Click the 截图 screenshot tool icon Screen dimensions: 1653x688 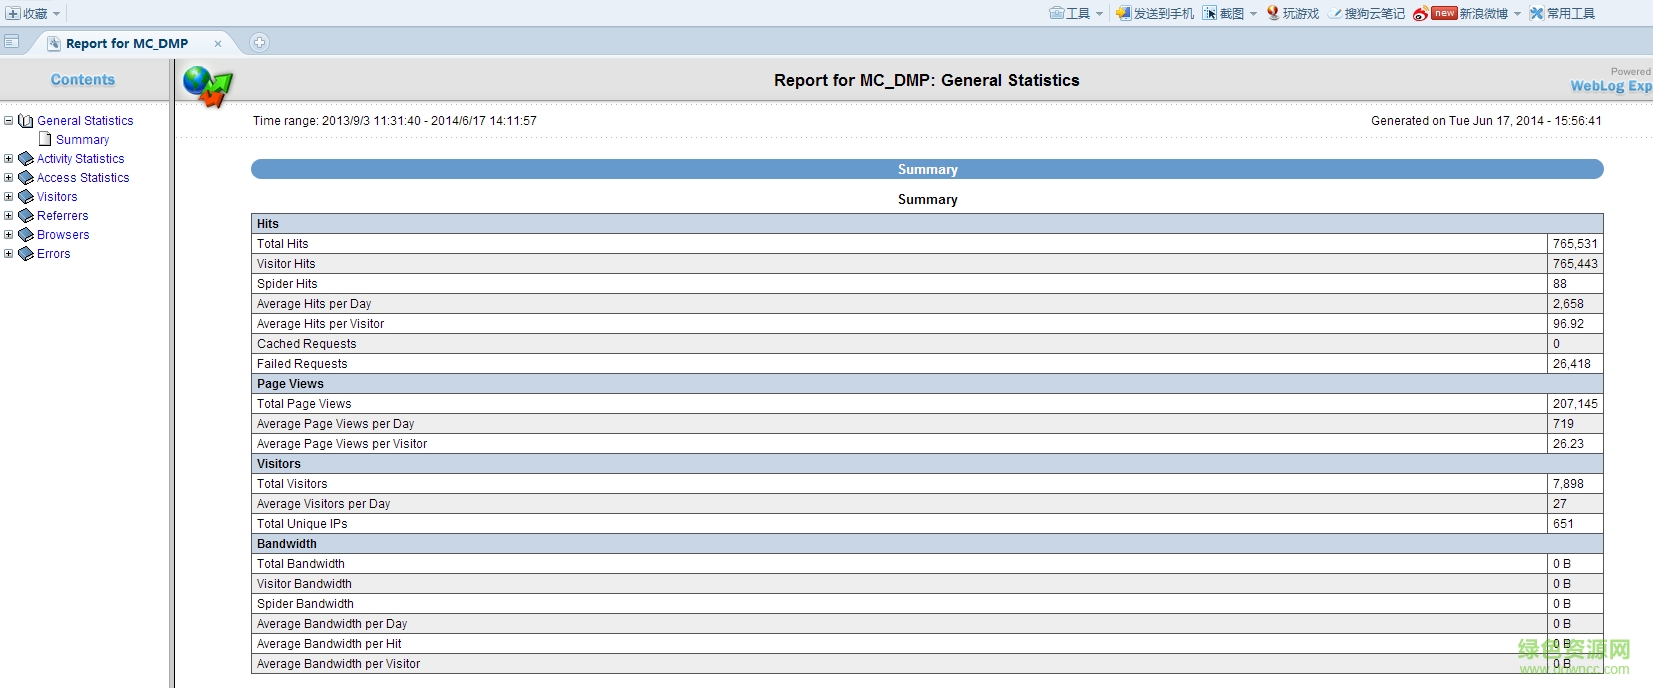(x=1210, y=13)
